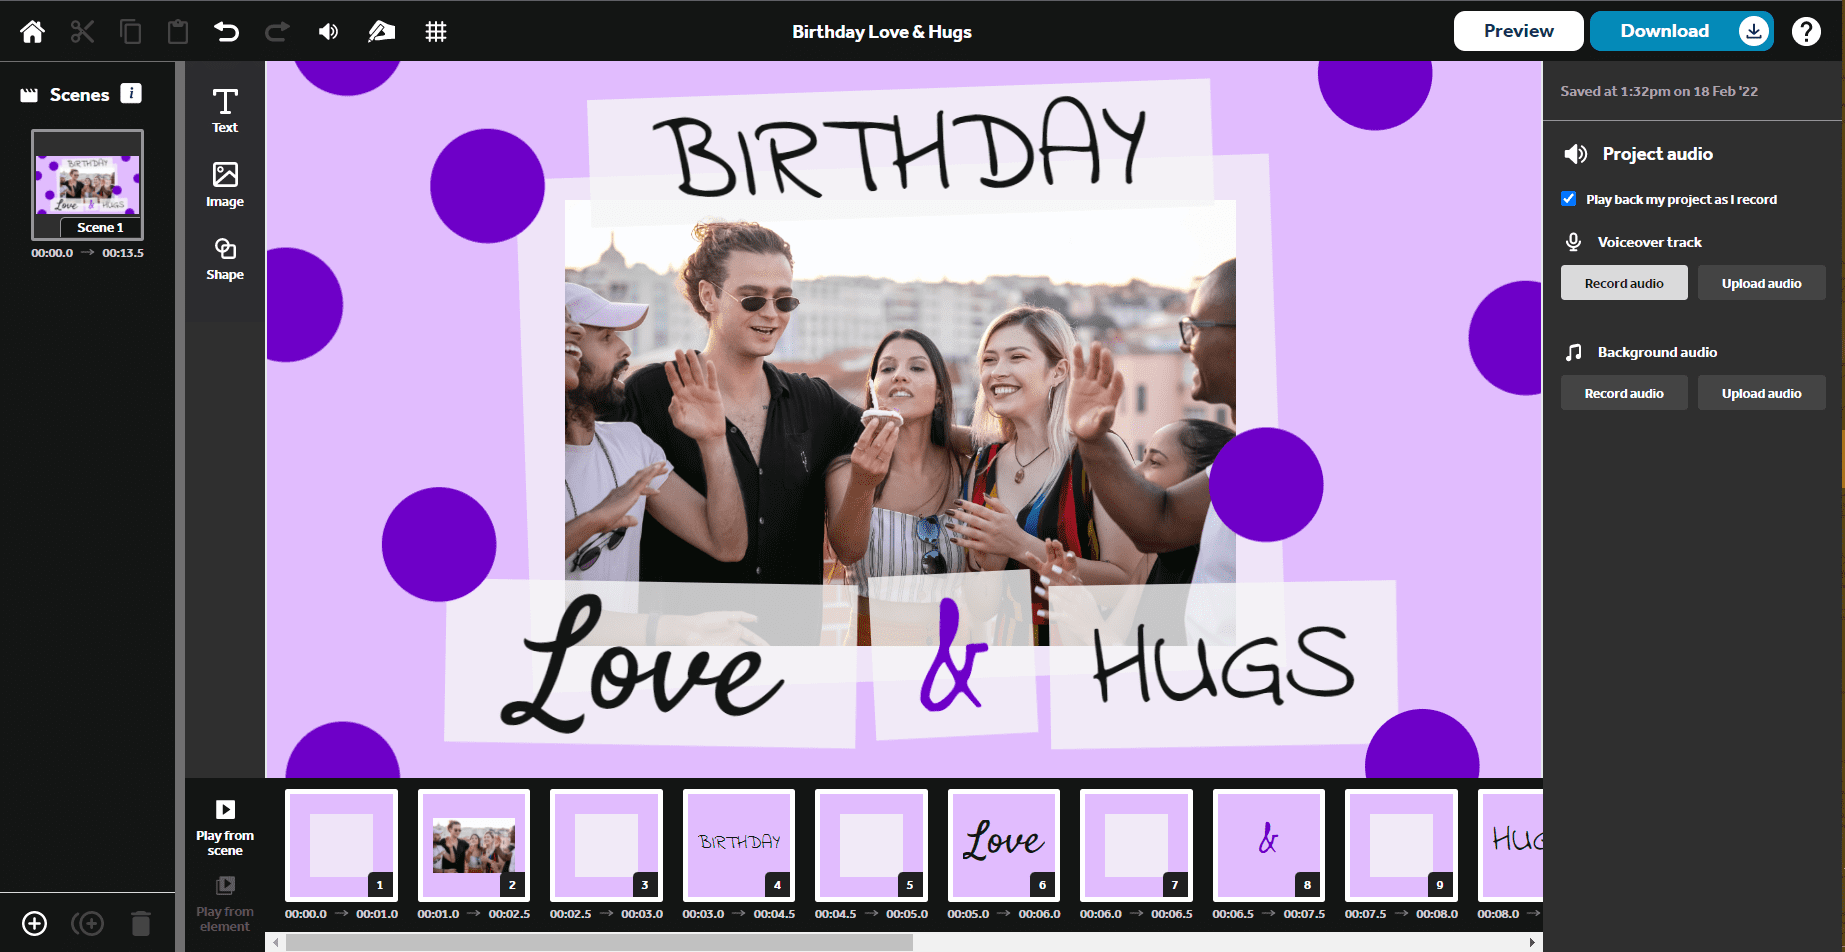Click the Copy icon in top toolbar
This screenshot has height=952, width=1845.
(130, 32)
